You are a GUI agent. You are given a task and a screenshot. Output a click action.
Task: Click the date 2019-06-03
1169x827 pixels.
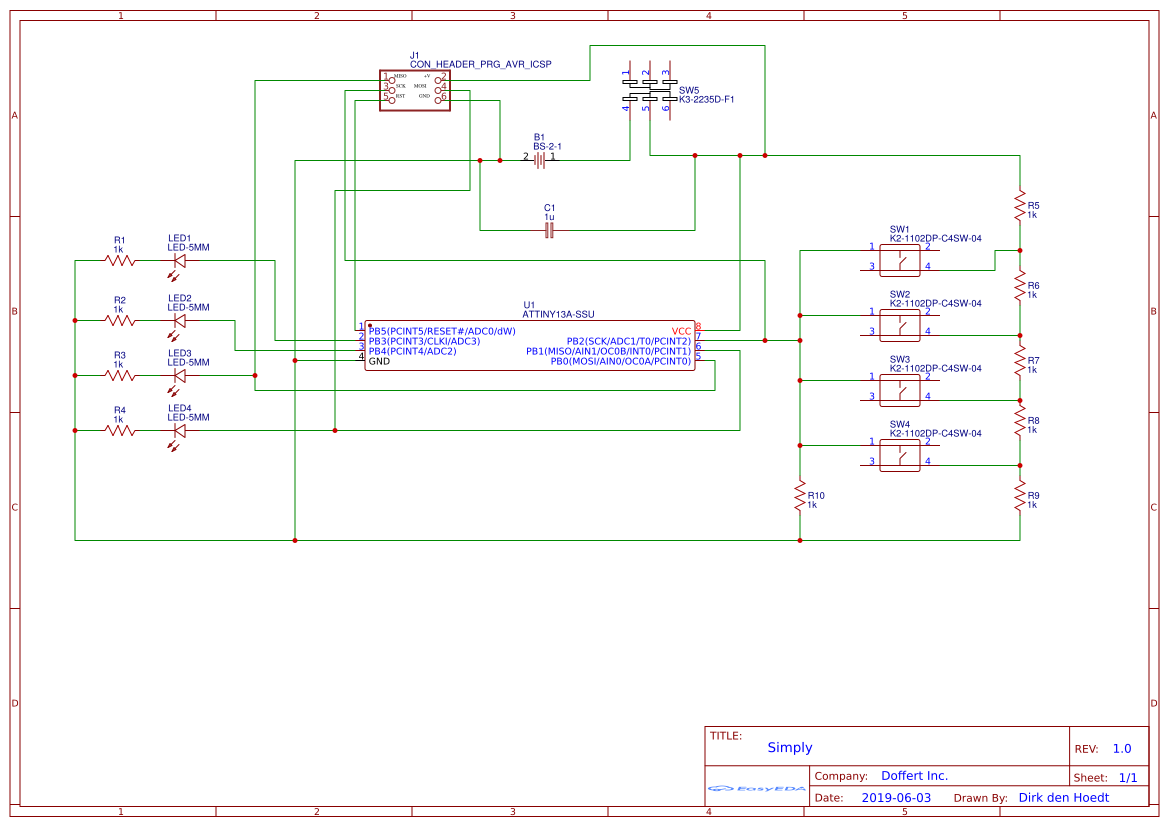pos(896,798)
